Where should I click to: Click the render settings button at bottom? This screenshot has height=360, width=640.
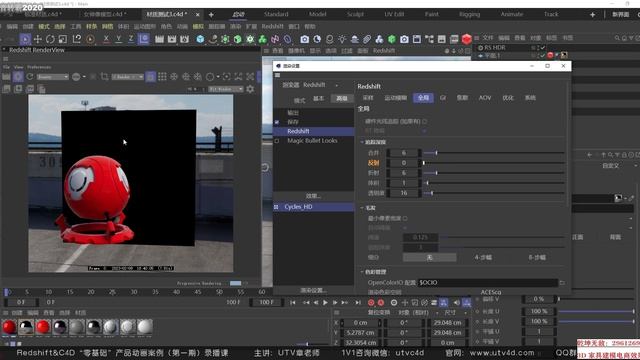click(x=313, y=291)
